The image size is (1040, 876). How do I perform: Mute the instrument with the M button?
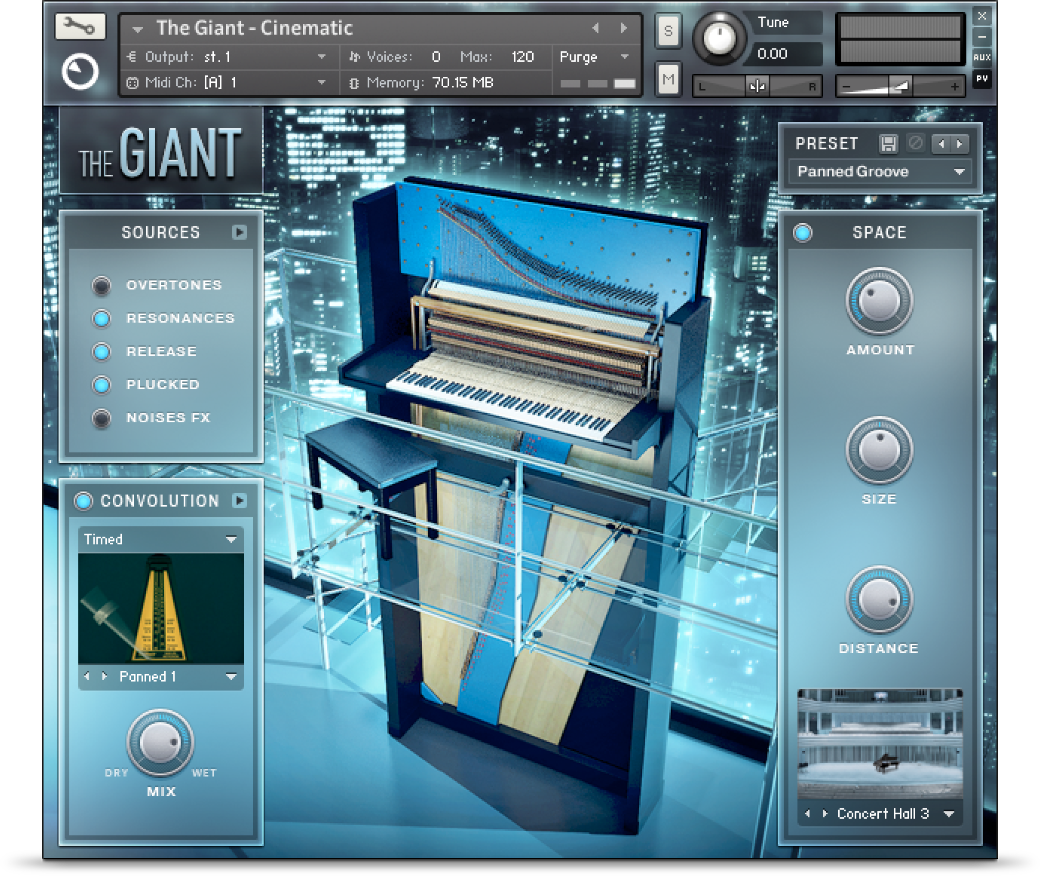coord(668,80)
